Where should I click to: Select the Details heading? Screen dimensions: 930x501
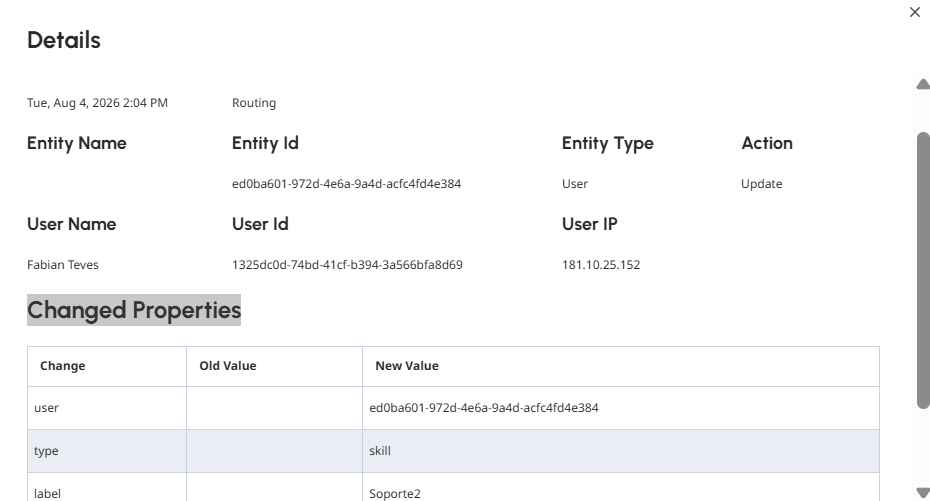pyautogui.click(x=64, y=40)
